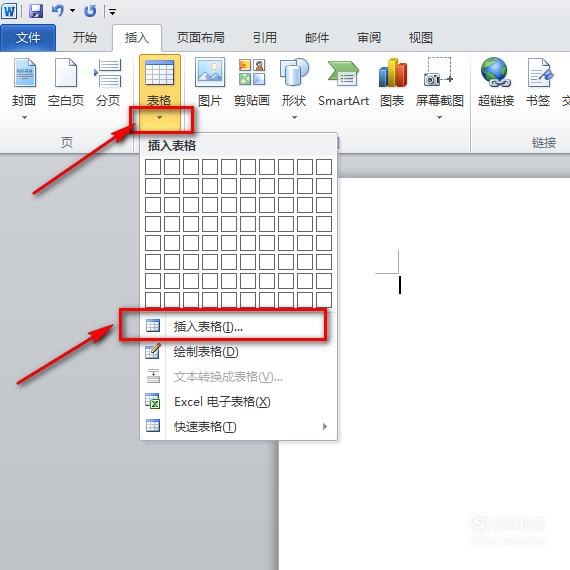Screen dimensions: 570x570
Task: Open 剪贴画 clip art pane
Action: 252,83
